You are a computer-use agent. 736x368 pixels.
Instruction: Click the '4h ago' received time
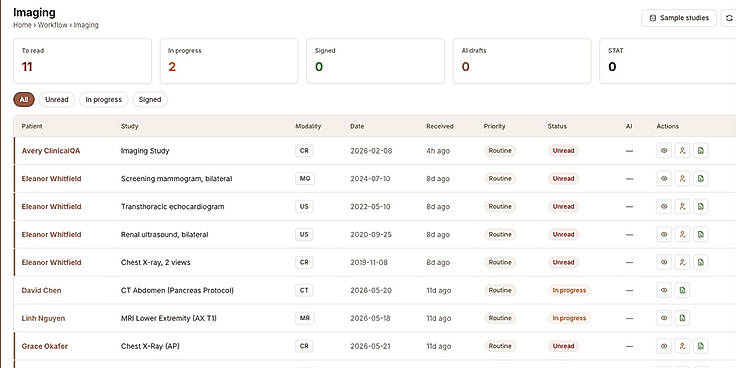438,151
